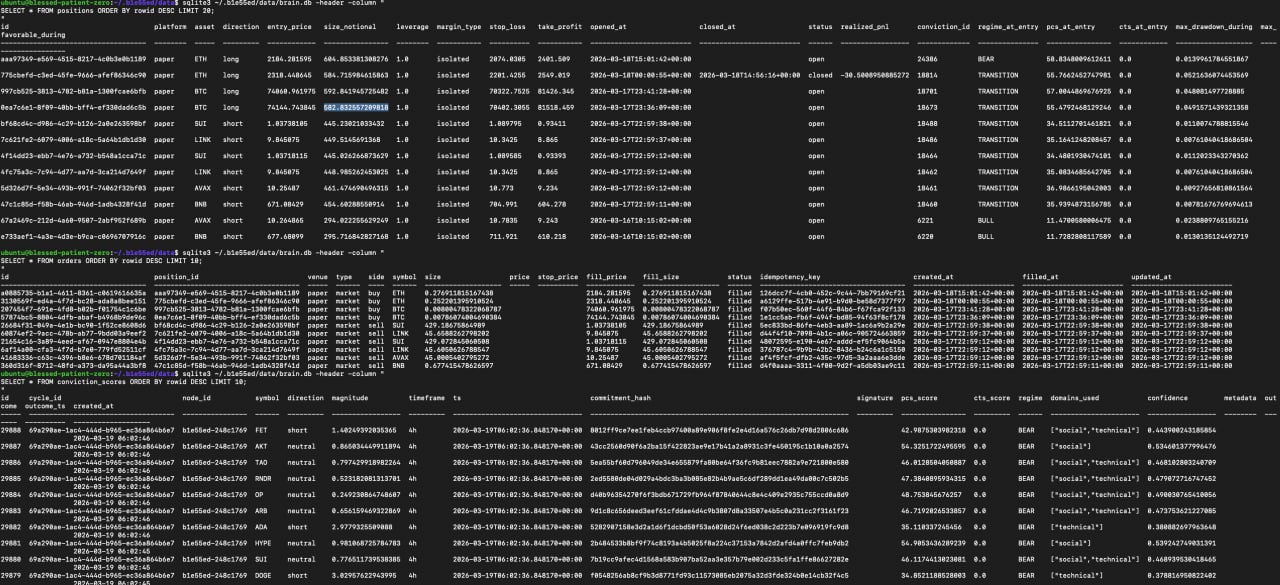
Task: Click the updated_at column header in orders
Action: point(1150,277)
